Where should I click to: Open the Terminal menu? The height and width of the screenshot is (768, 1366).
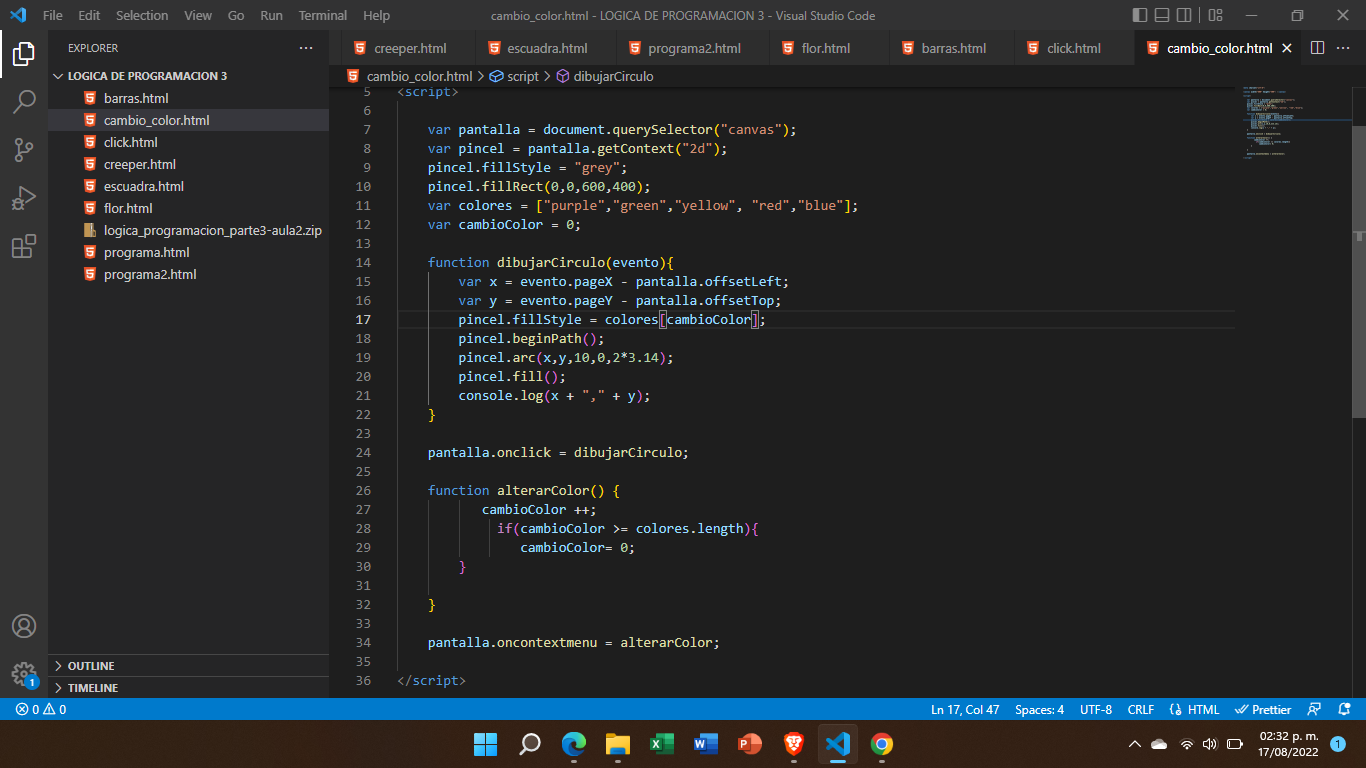tap(323, 15)
